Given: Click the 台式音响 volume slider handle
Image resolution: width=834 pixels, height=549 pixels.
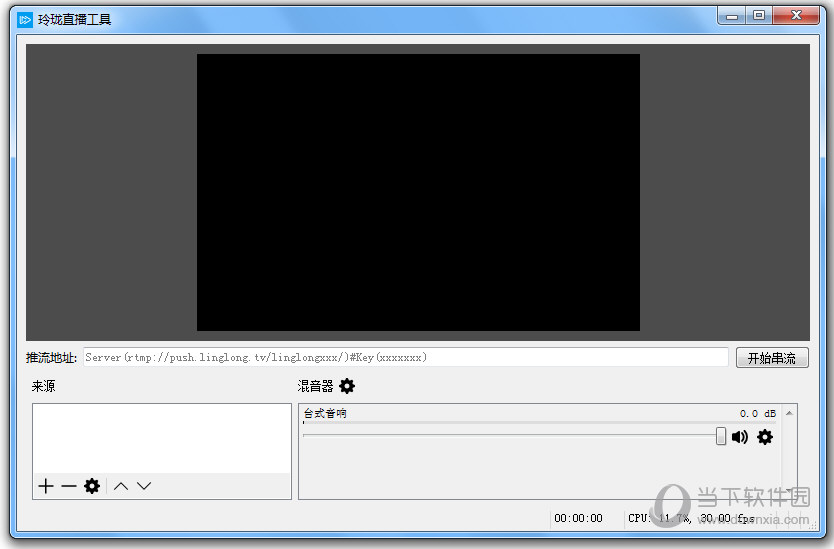Looking at the screenshot, I should pos(721,436).
